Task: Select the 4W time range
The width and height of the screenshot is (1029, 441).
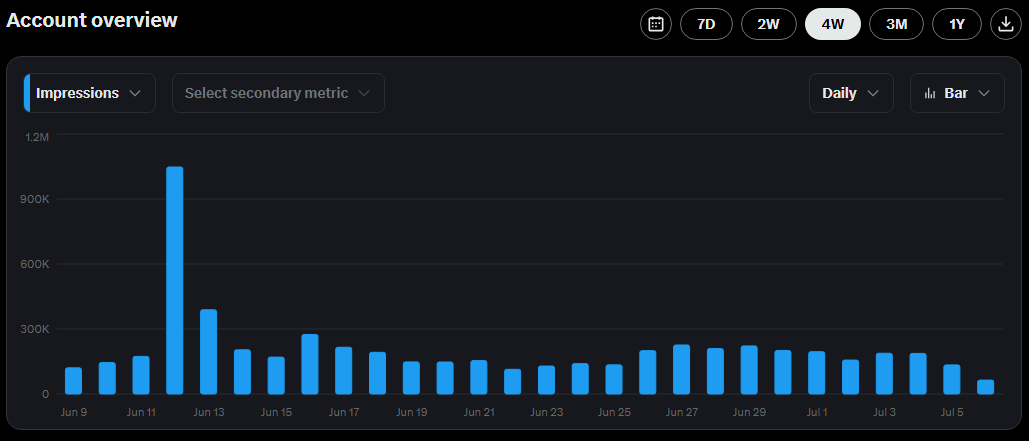Action: (x=832, y=24)
